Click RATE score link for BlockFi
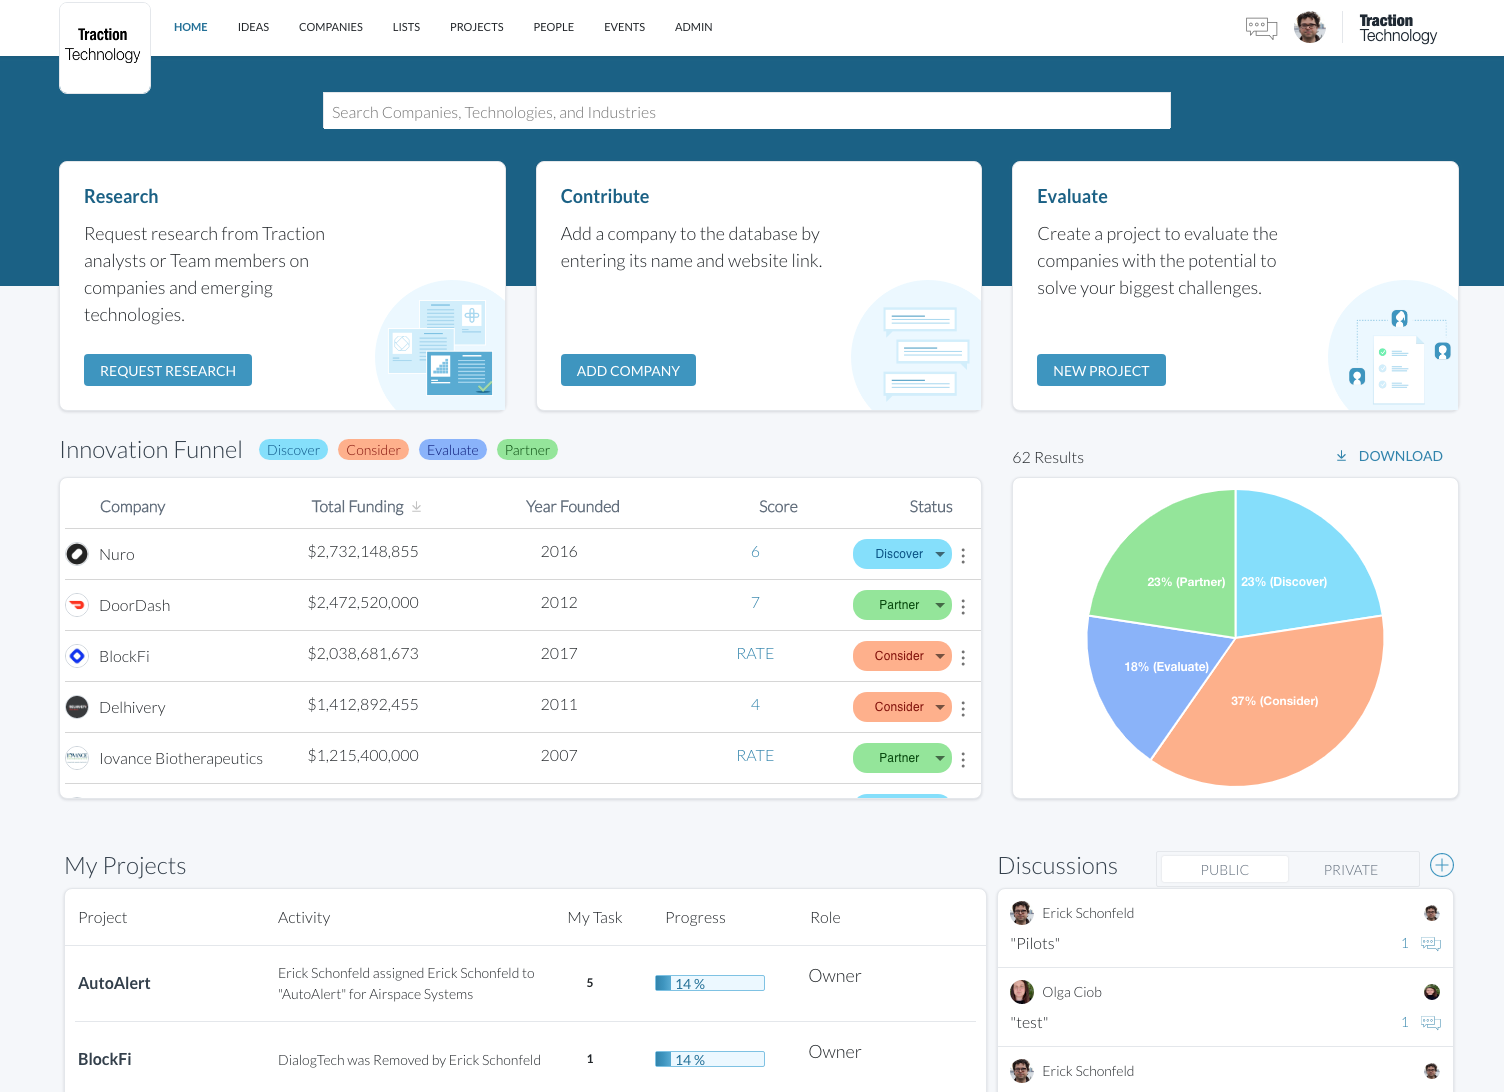This screenshot has width=1504, height=1092. pyautogui.click(x=755, y=654)
